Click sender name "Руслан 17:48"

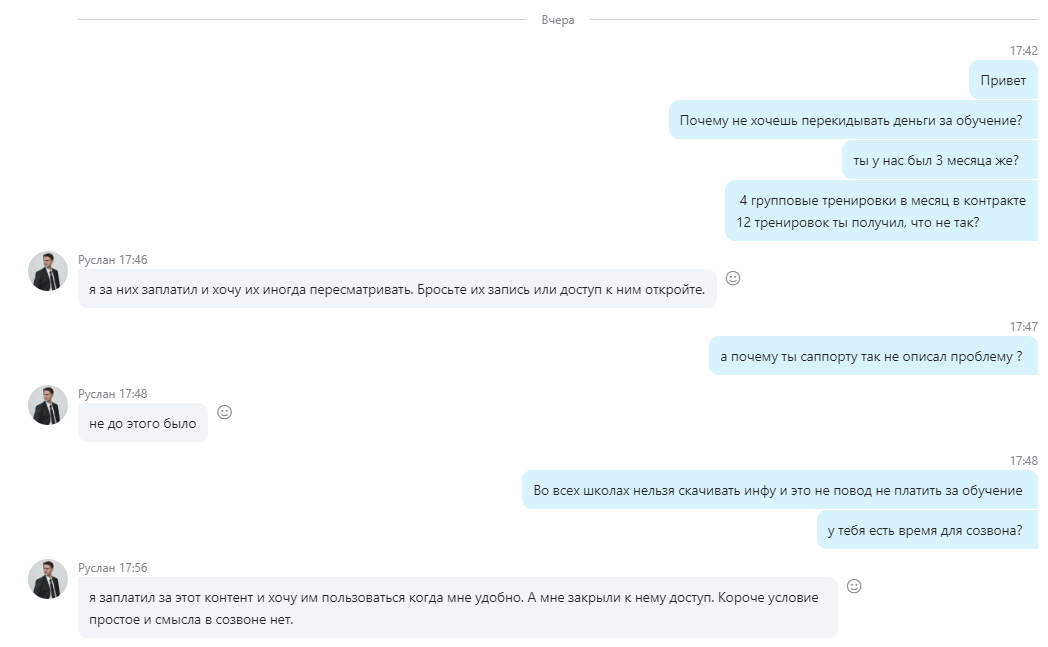[x=112, y=394]
